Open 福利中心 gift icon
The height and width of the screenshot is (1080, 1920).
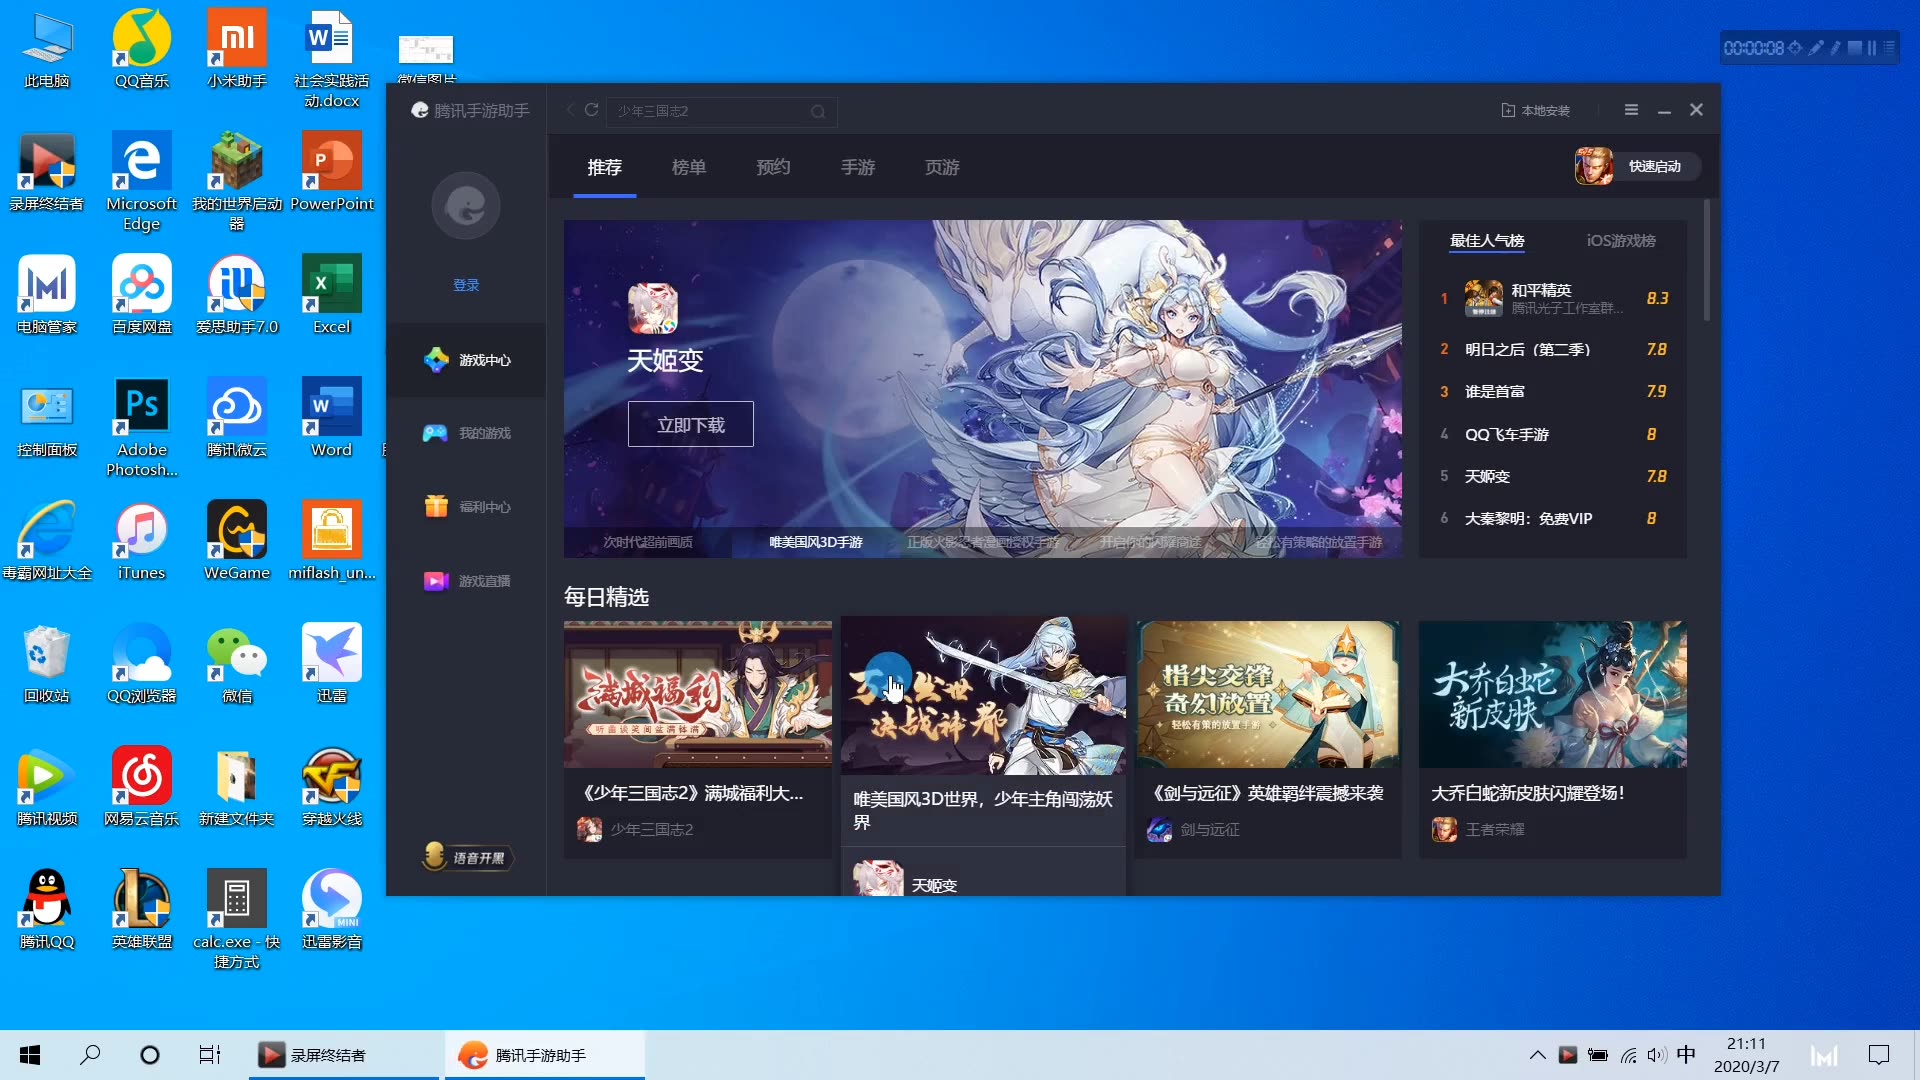[x=436, y=507]
